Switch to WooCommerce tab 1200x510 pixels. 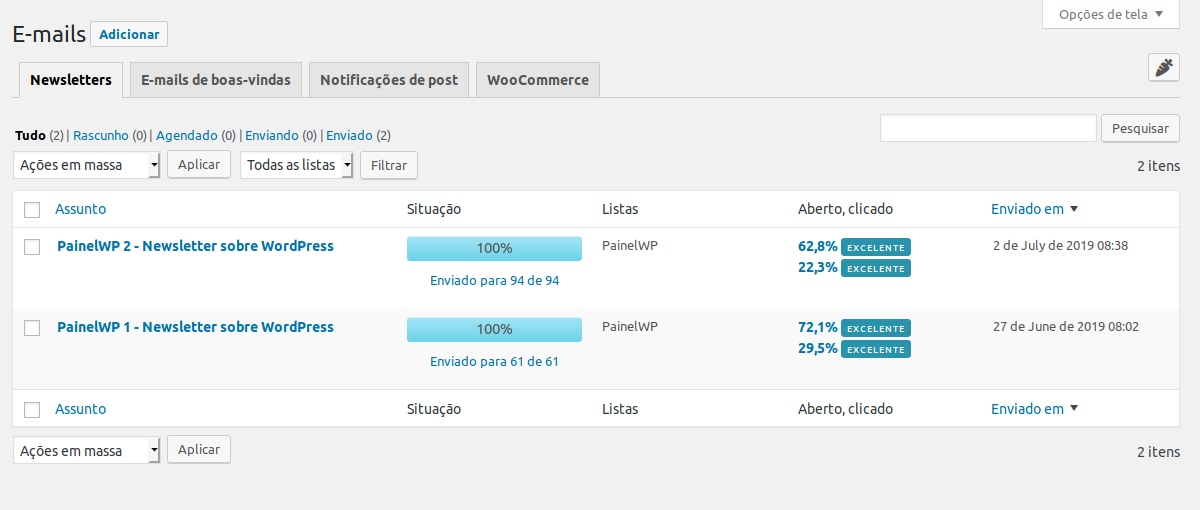[538, 80]
